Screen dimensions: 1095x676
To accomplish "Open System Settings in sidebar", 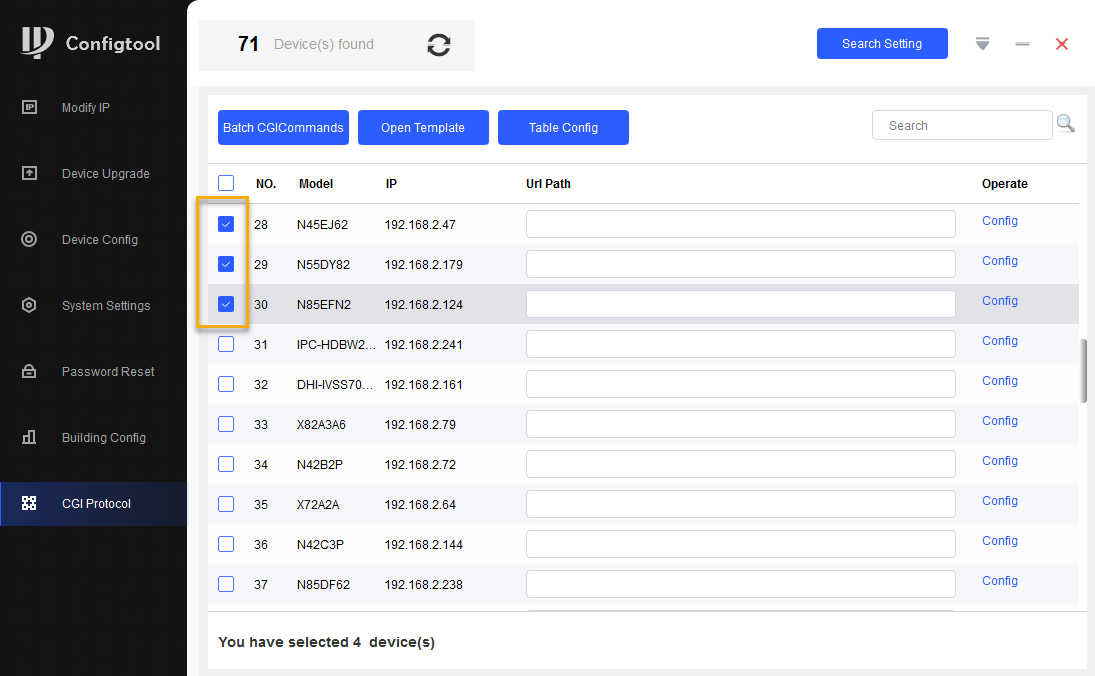I will click(x=106, y=306).
